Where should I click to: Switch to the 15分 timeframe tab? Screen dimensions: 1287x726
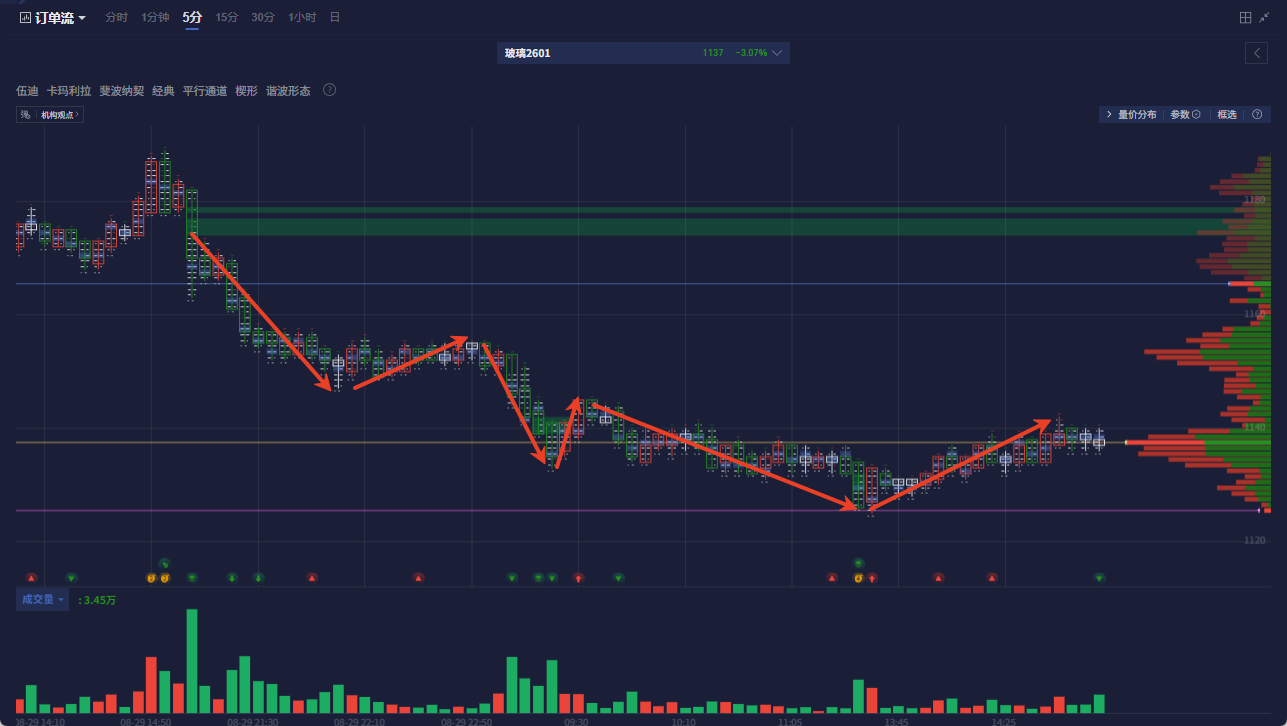(226, 18)
